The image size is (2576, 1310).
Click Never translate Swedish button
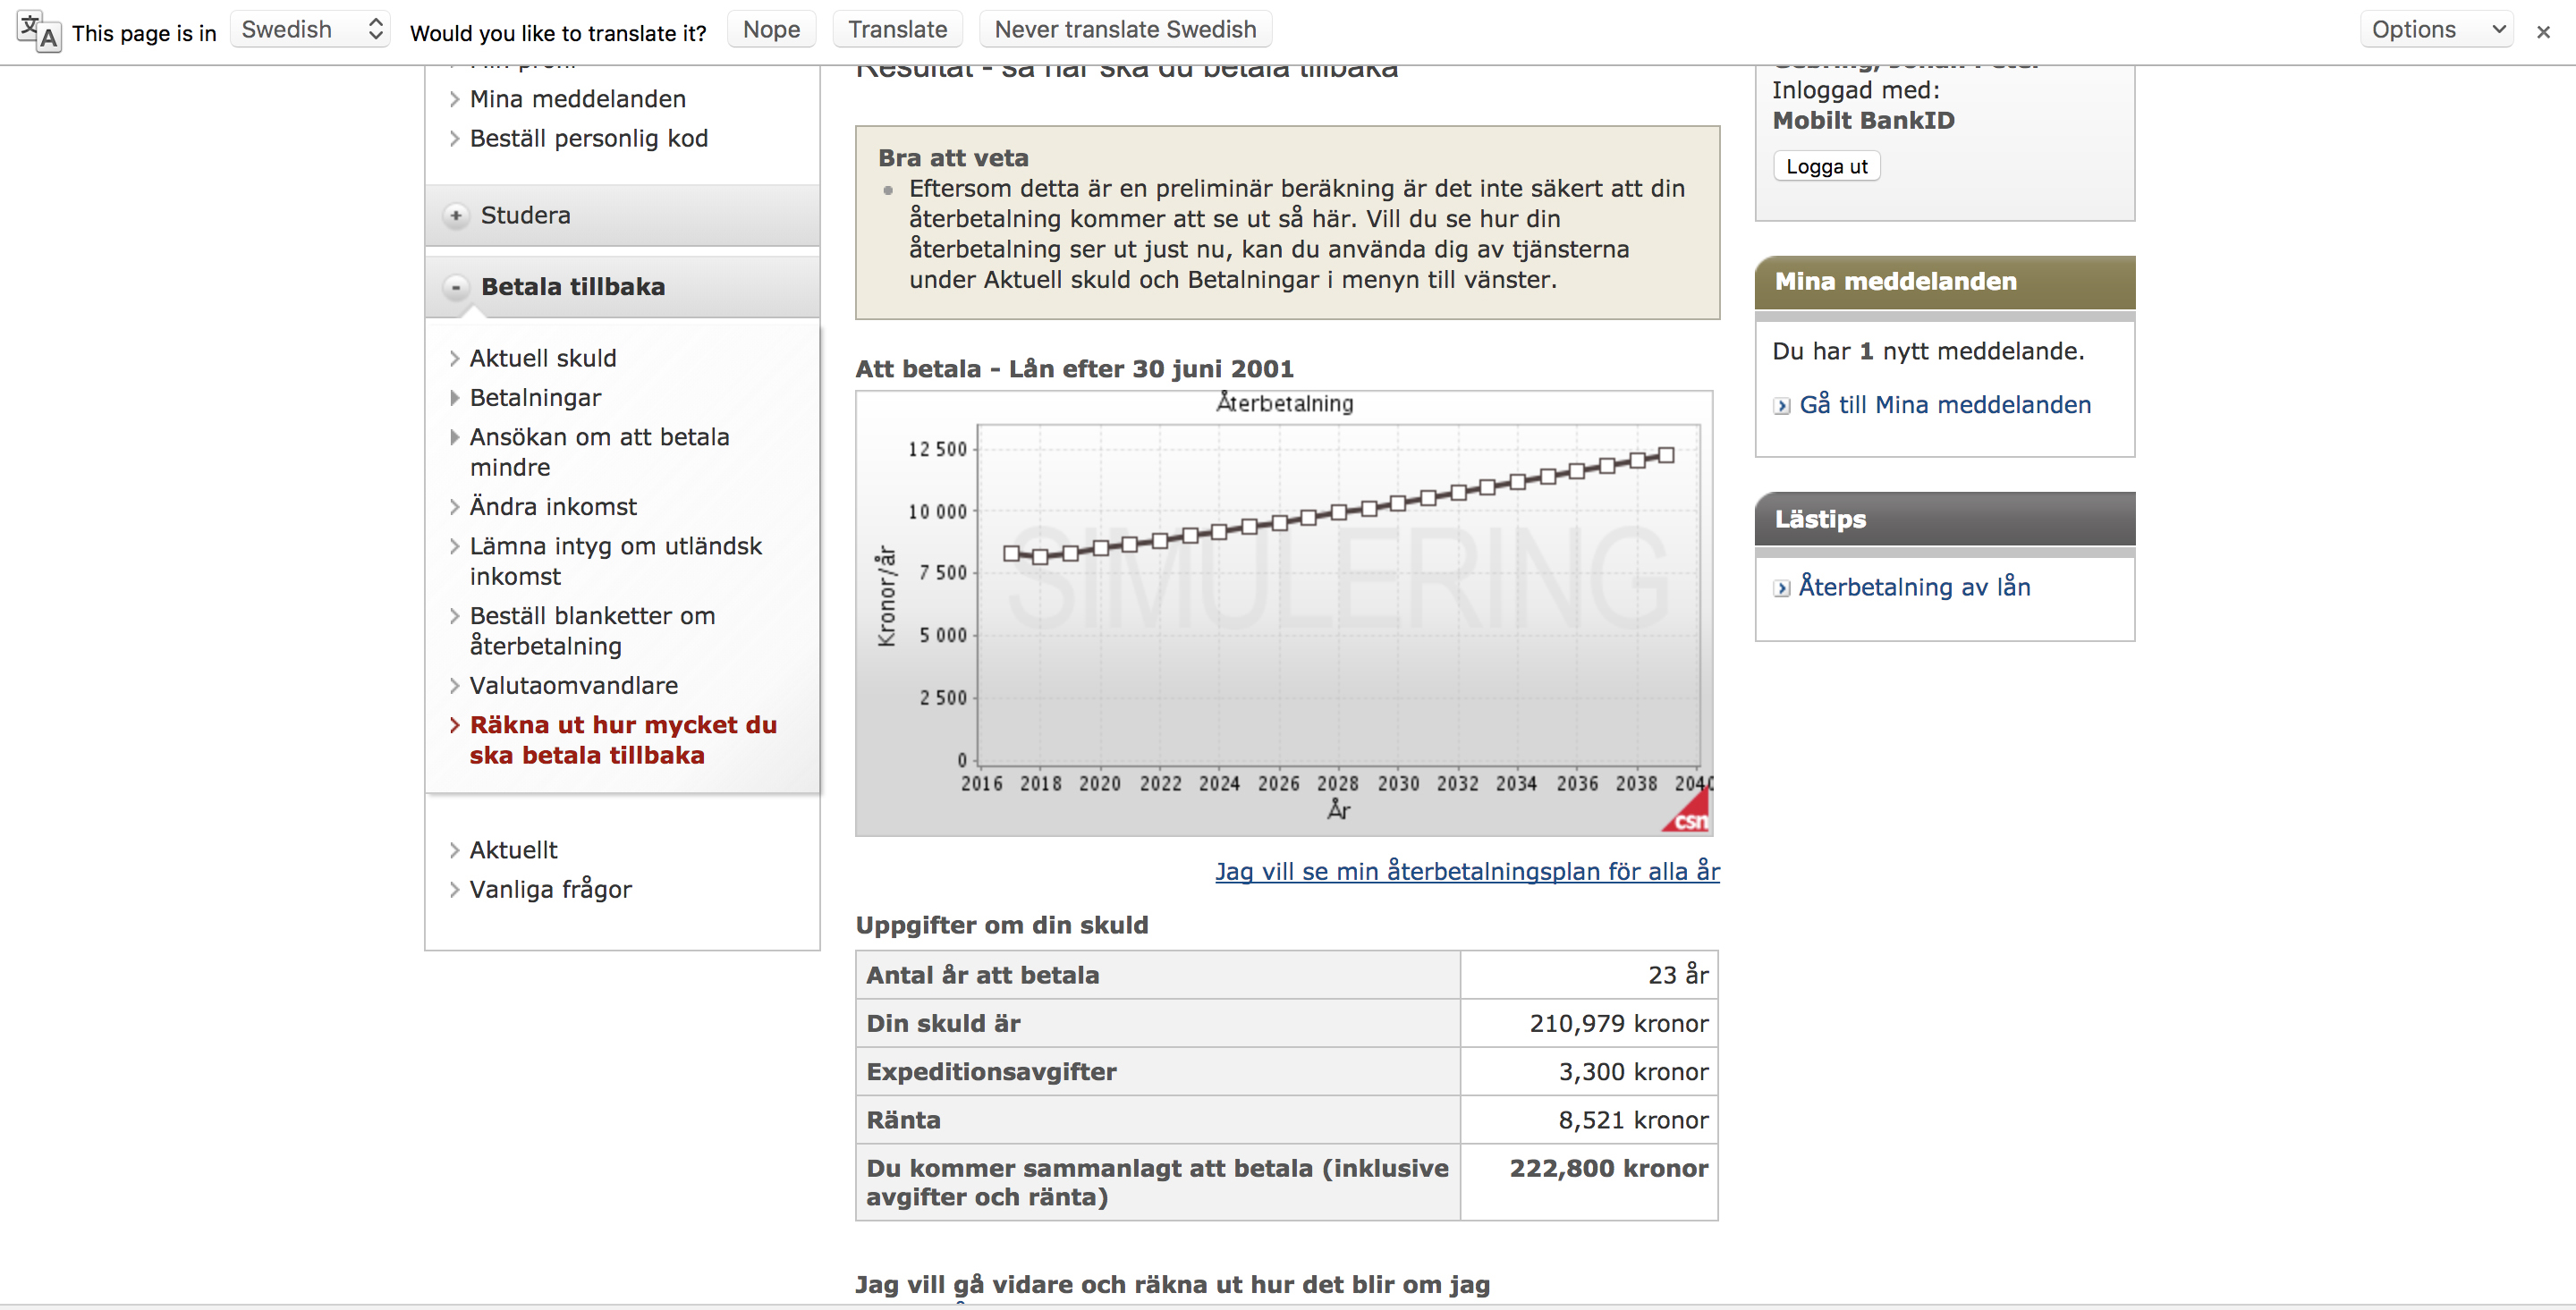point(1125,30)
